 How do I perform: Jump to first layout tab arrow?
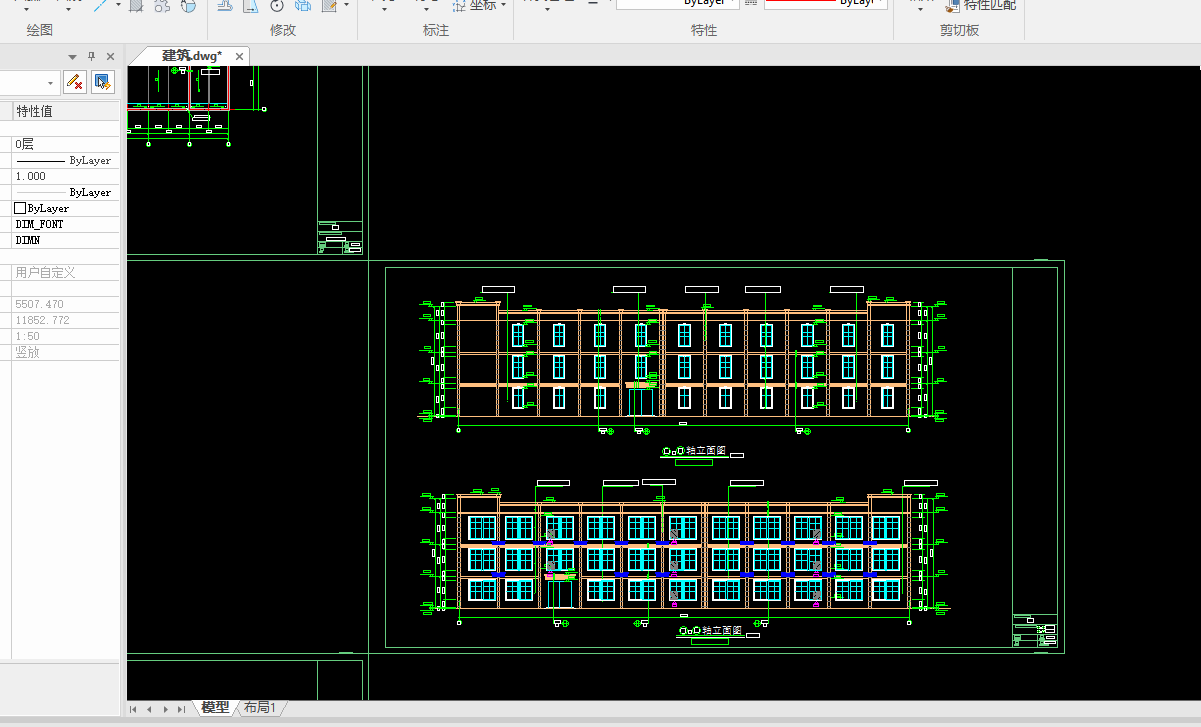[134, 709]
